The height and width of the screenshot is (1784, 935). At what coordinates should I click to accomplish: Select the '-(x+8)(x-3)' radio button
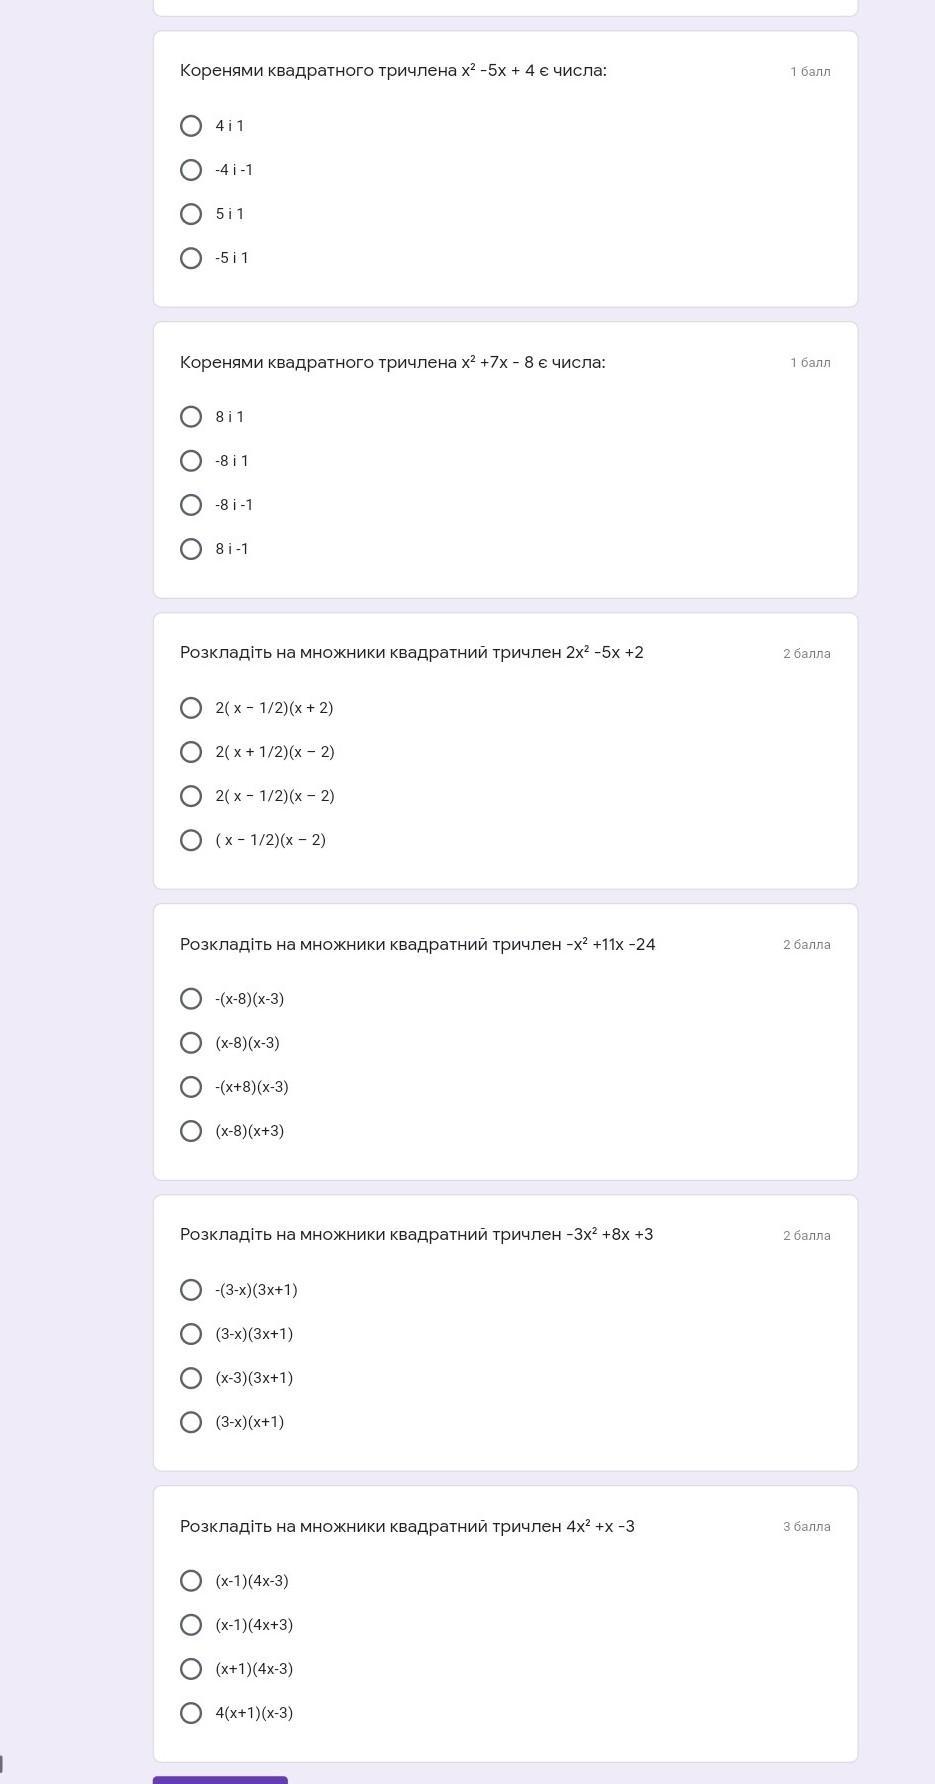tap(191, 1087)
